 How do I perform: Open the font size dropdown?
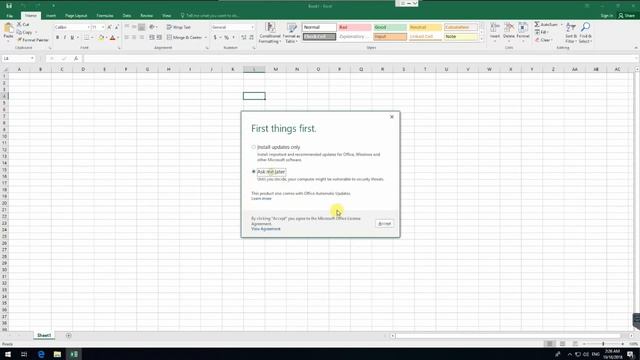click(x=103, y=27)
